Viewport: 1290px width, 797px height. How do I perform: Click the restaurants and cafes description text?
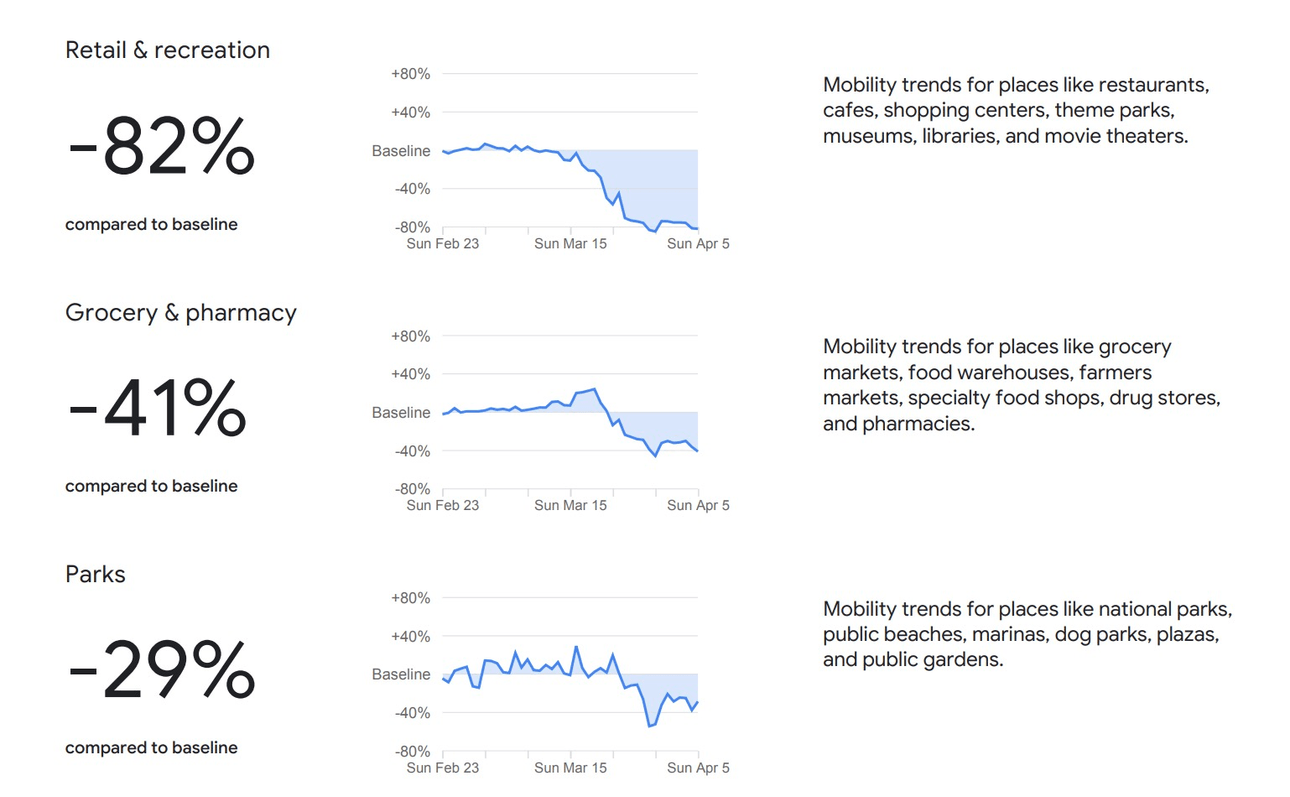pos(1016,110)
